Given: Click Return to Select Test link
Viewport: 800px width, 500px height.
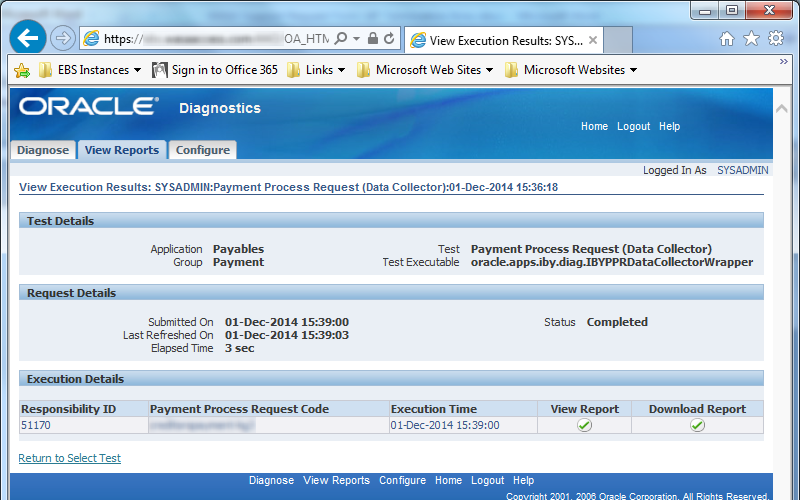Looking at the screenshot, I should pos(69,458).
